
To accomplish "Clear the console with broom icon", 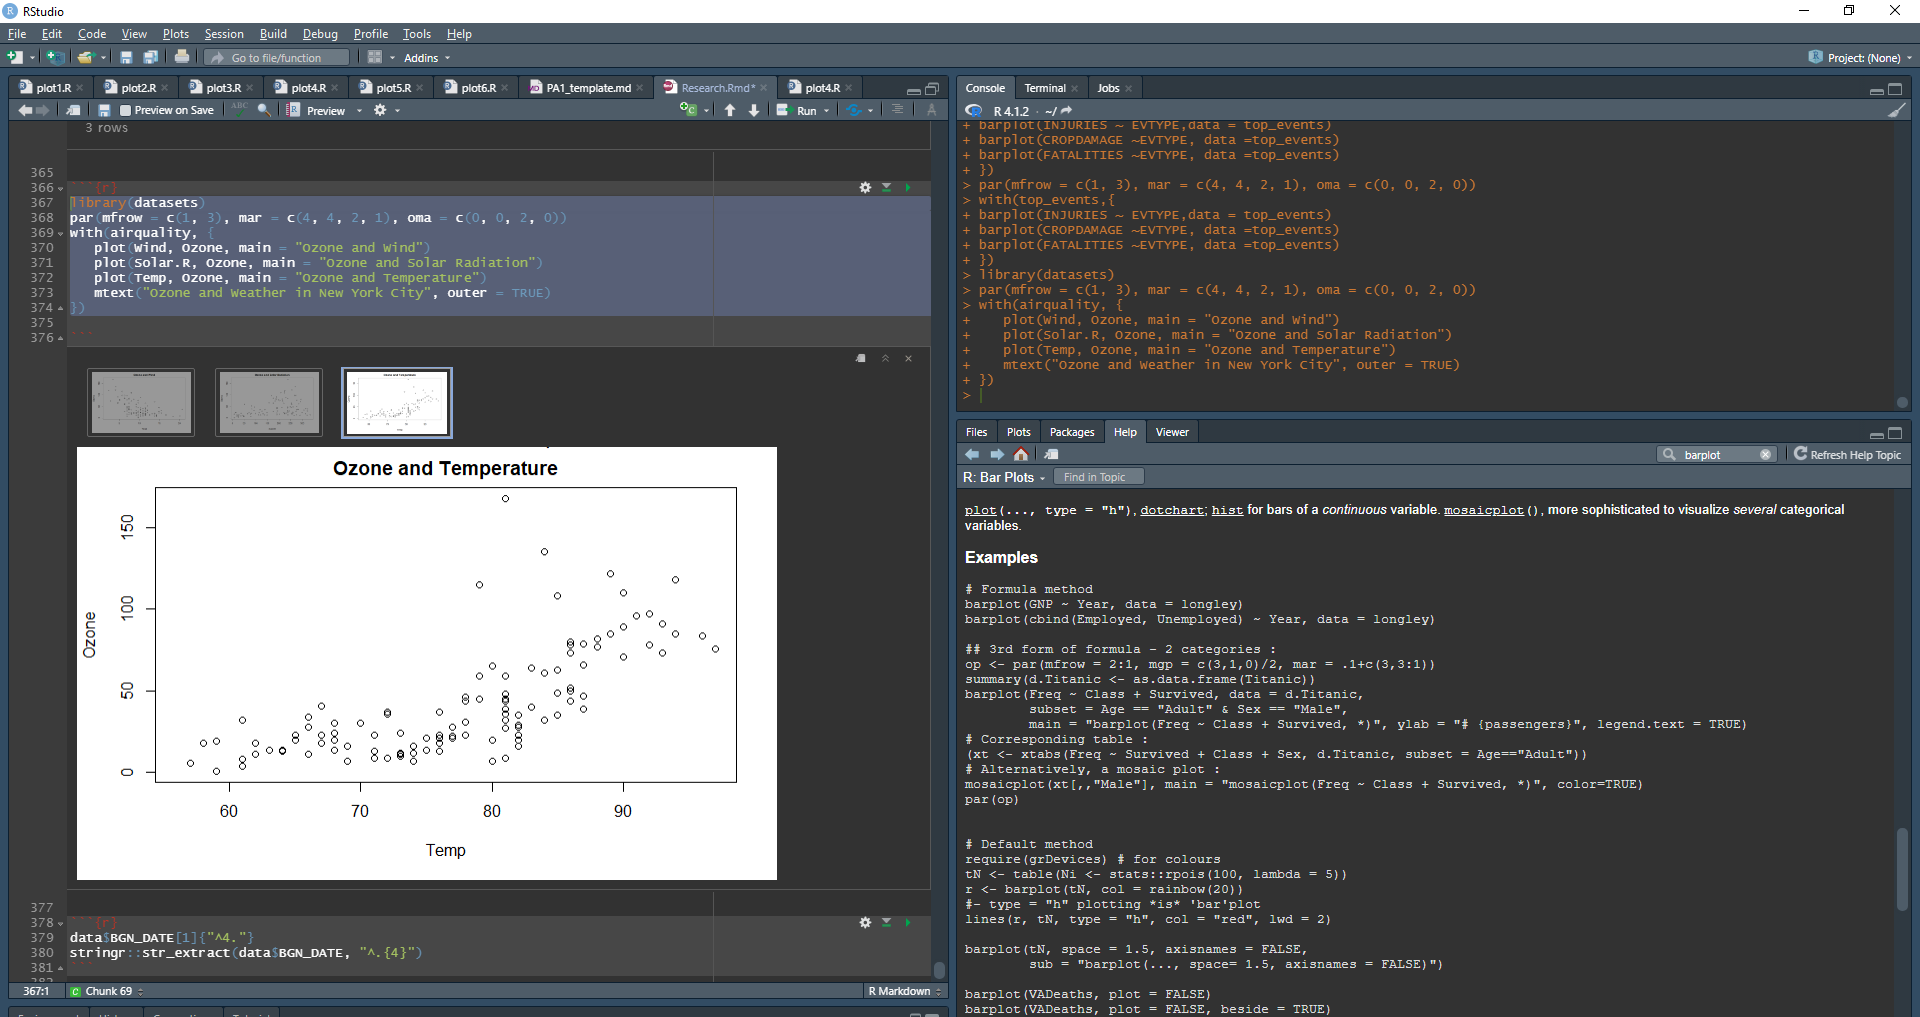I will coord(1897,110).
